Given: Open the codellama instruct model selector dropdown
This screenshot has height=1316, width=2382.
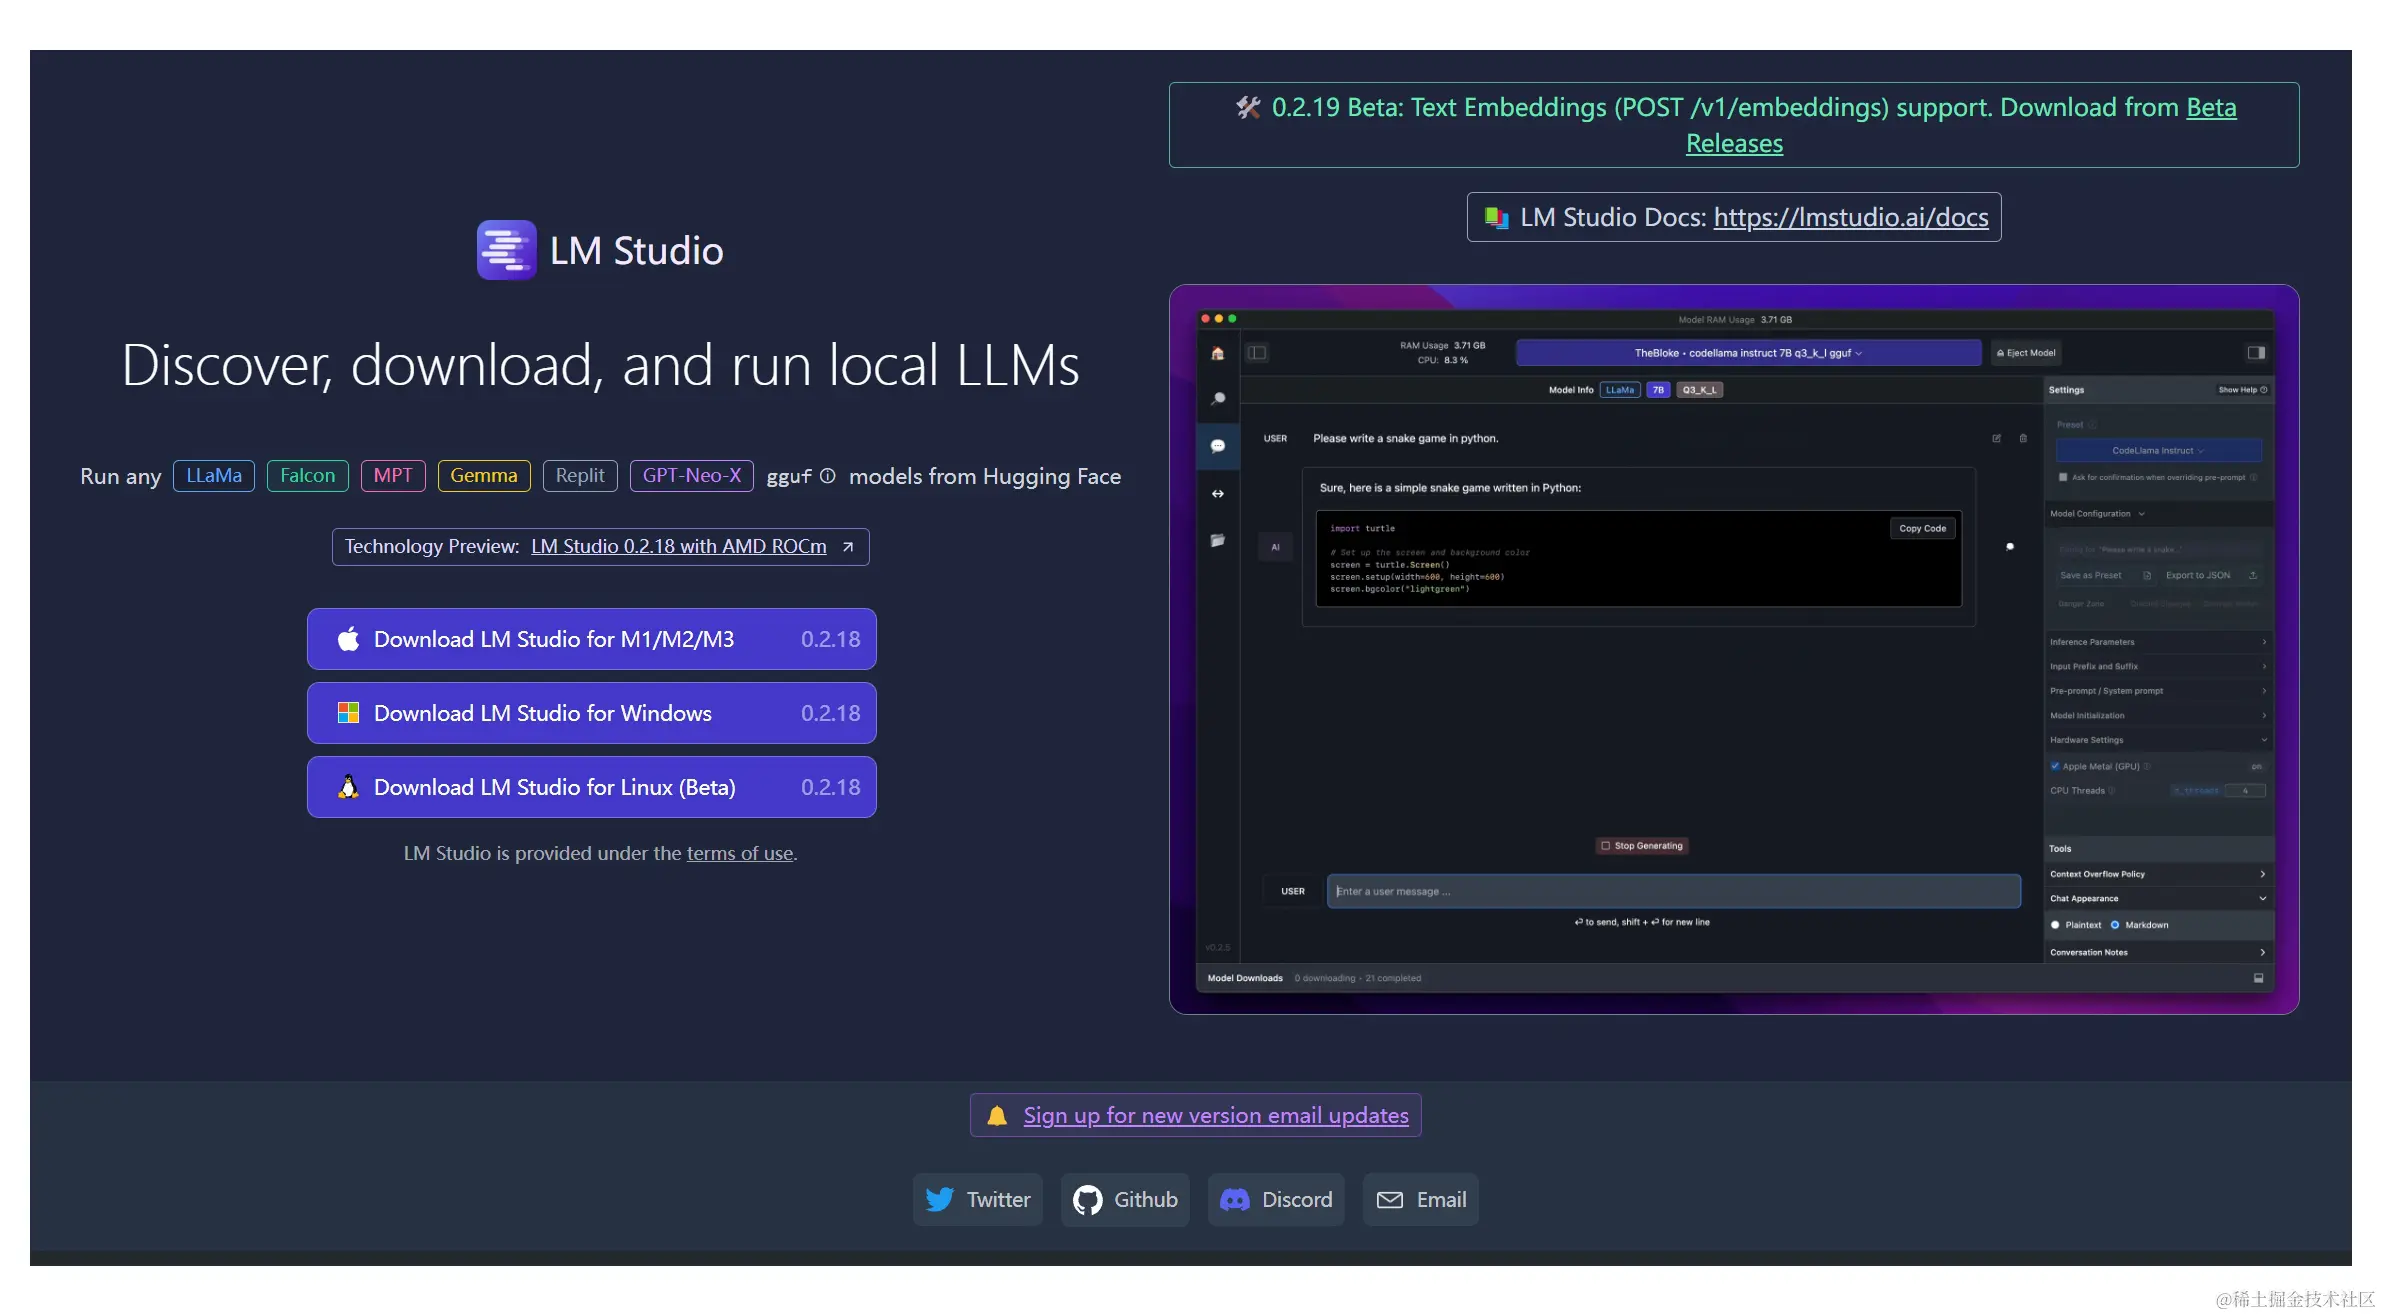Looking at the screenshot, I should coord(1748,353).
